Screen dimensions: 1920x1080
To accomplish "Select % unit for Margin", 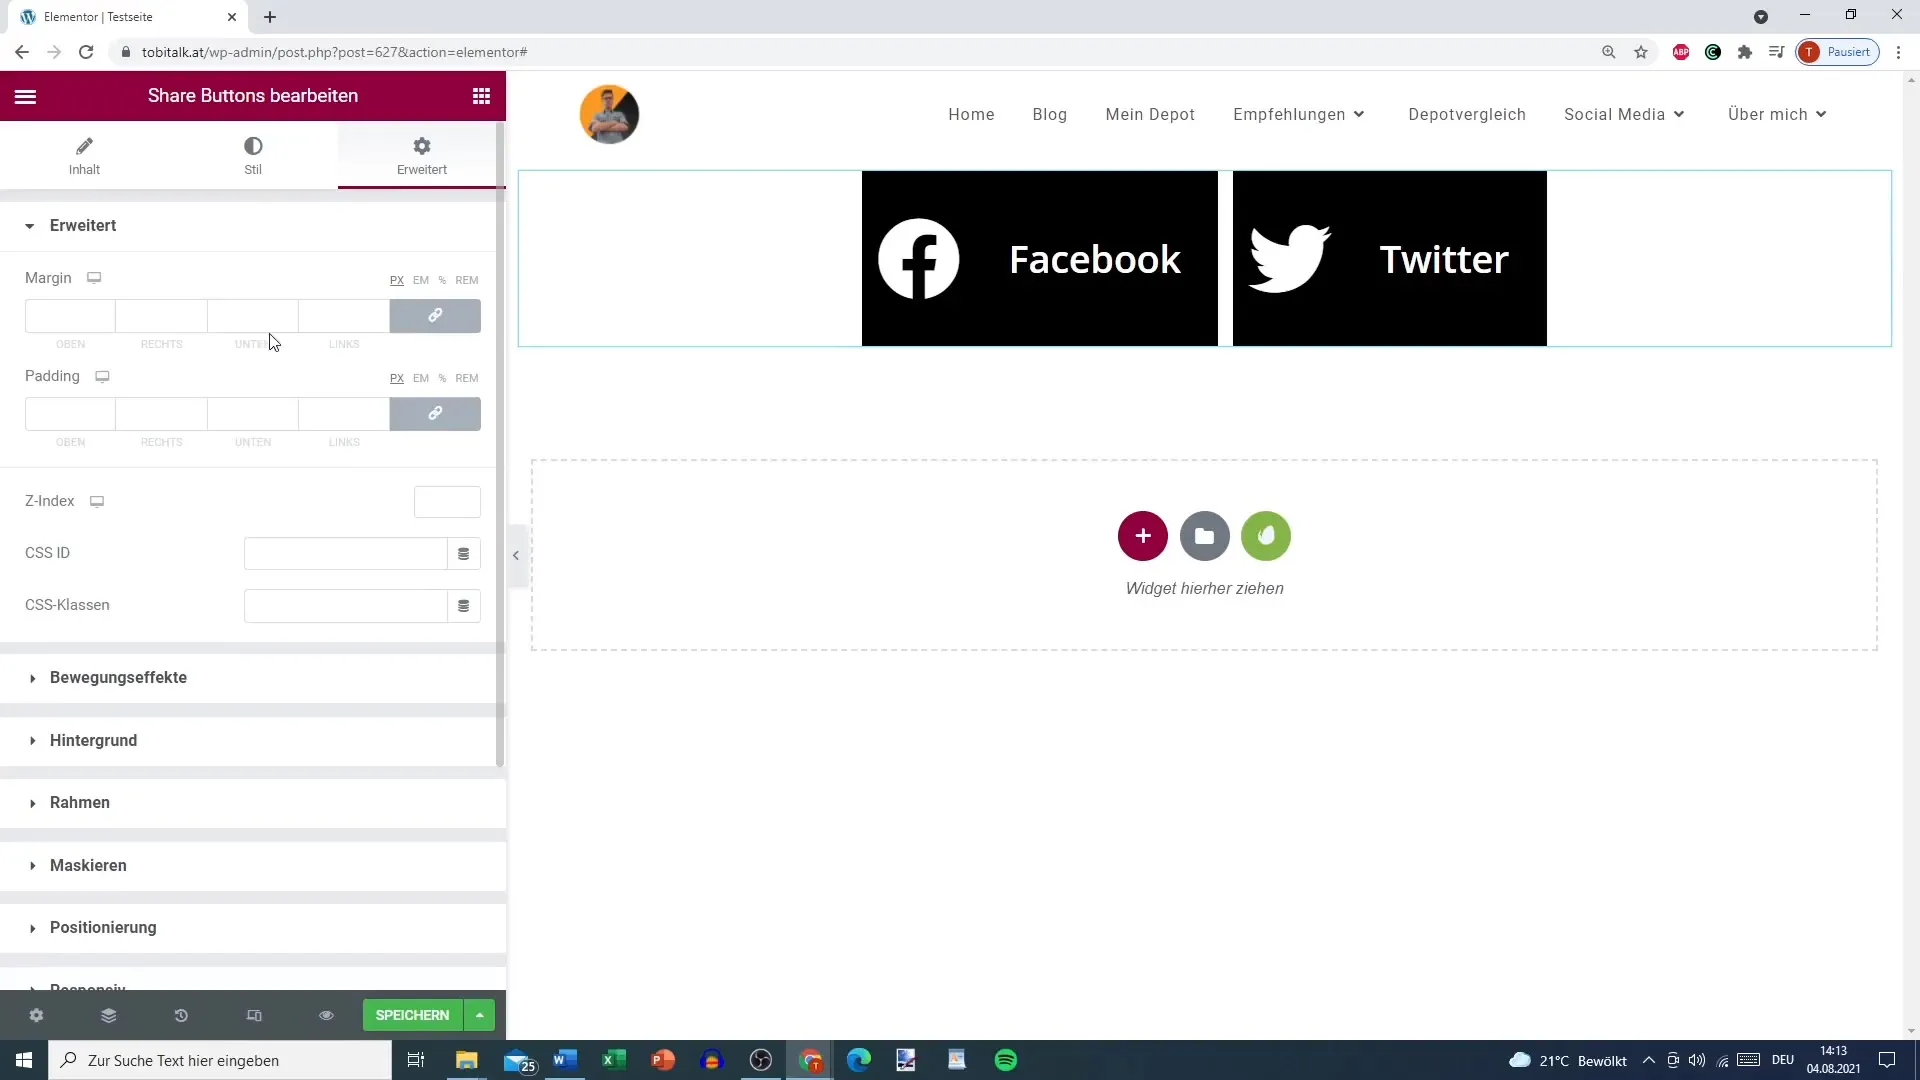I will 442,280.
